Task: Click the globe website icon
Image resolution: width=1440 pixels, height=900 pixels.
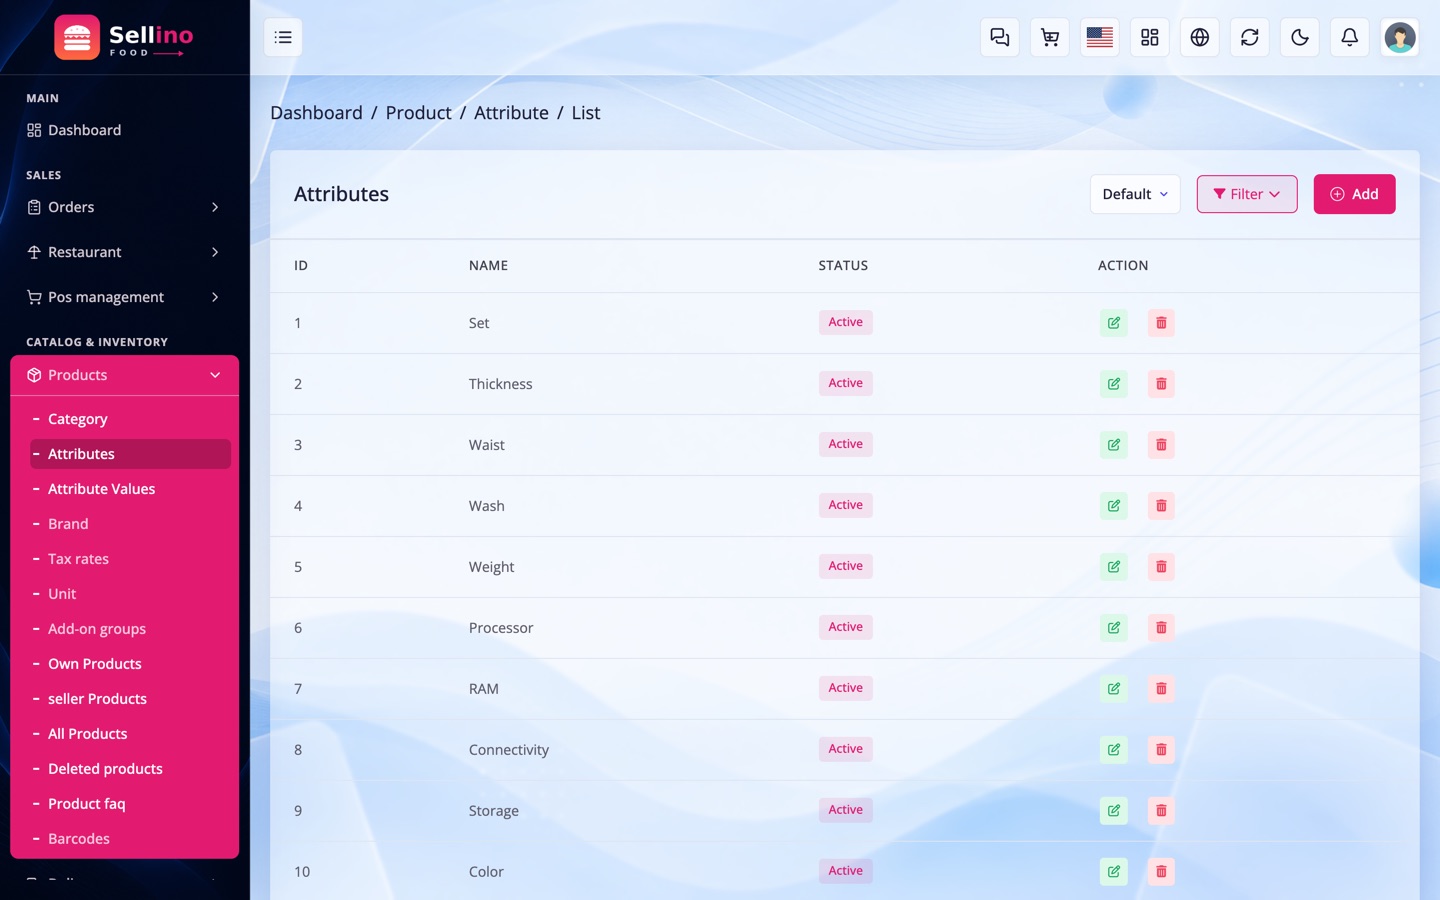Action: [x=1199, y=38]
